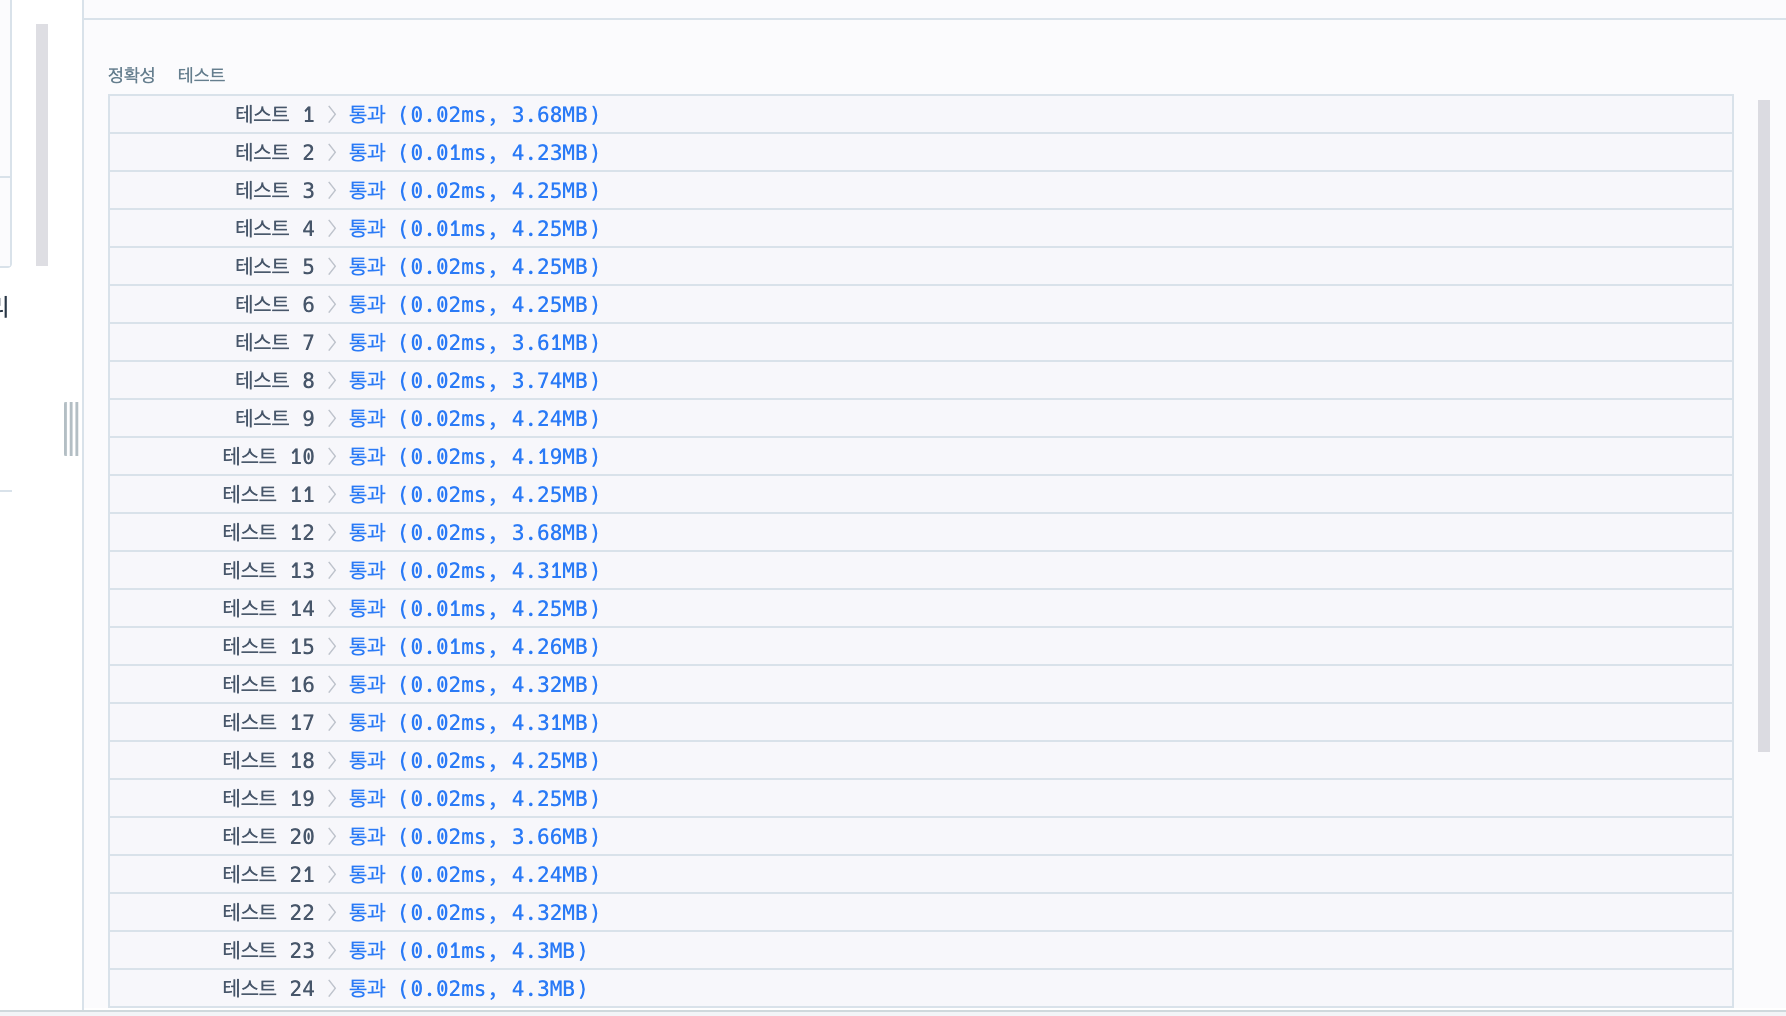Click test 23 result 통과 (0.01ms, 4.3MB)

coord(468,951)
